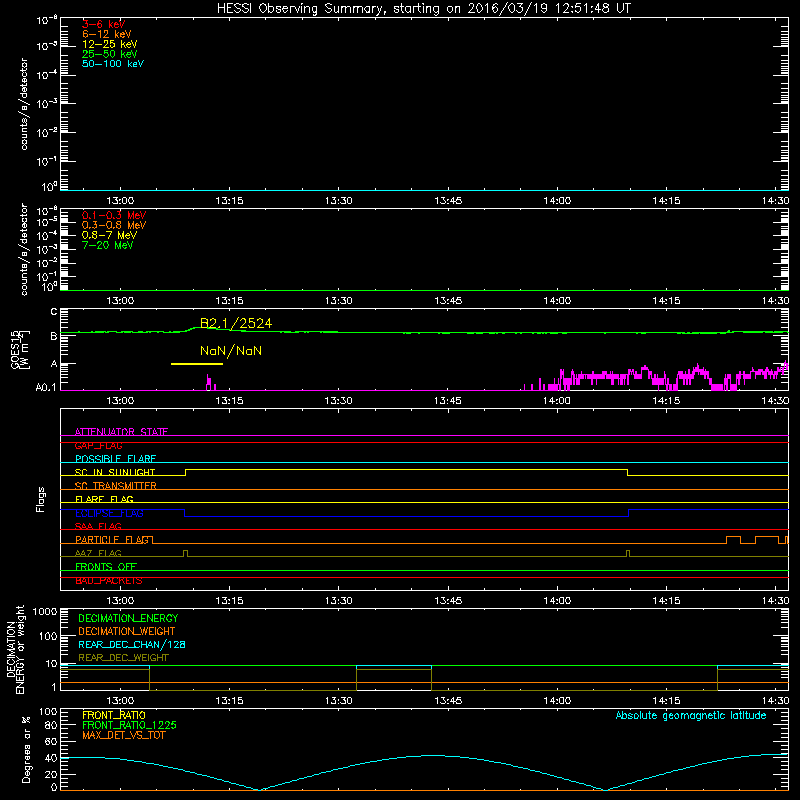800x800 pixels.
Task: Select 14:00 tick under the GOES panel
Action: 557,401
